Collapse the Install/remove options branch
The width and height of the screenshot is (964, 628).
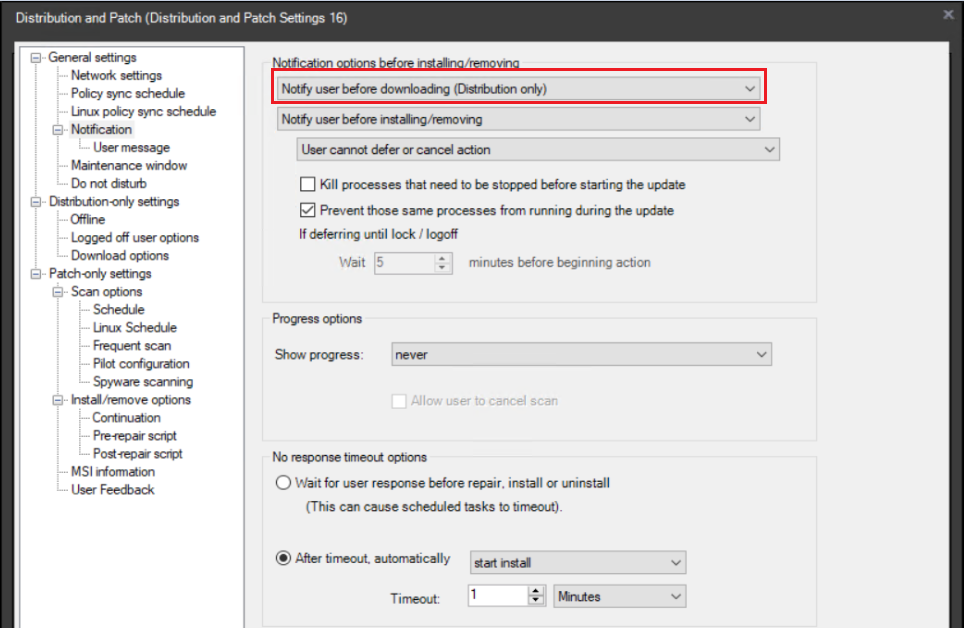60,399
